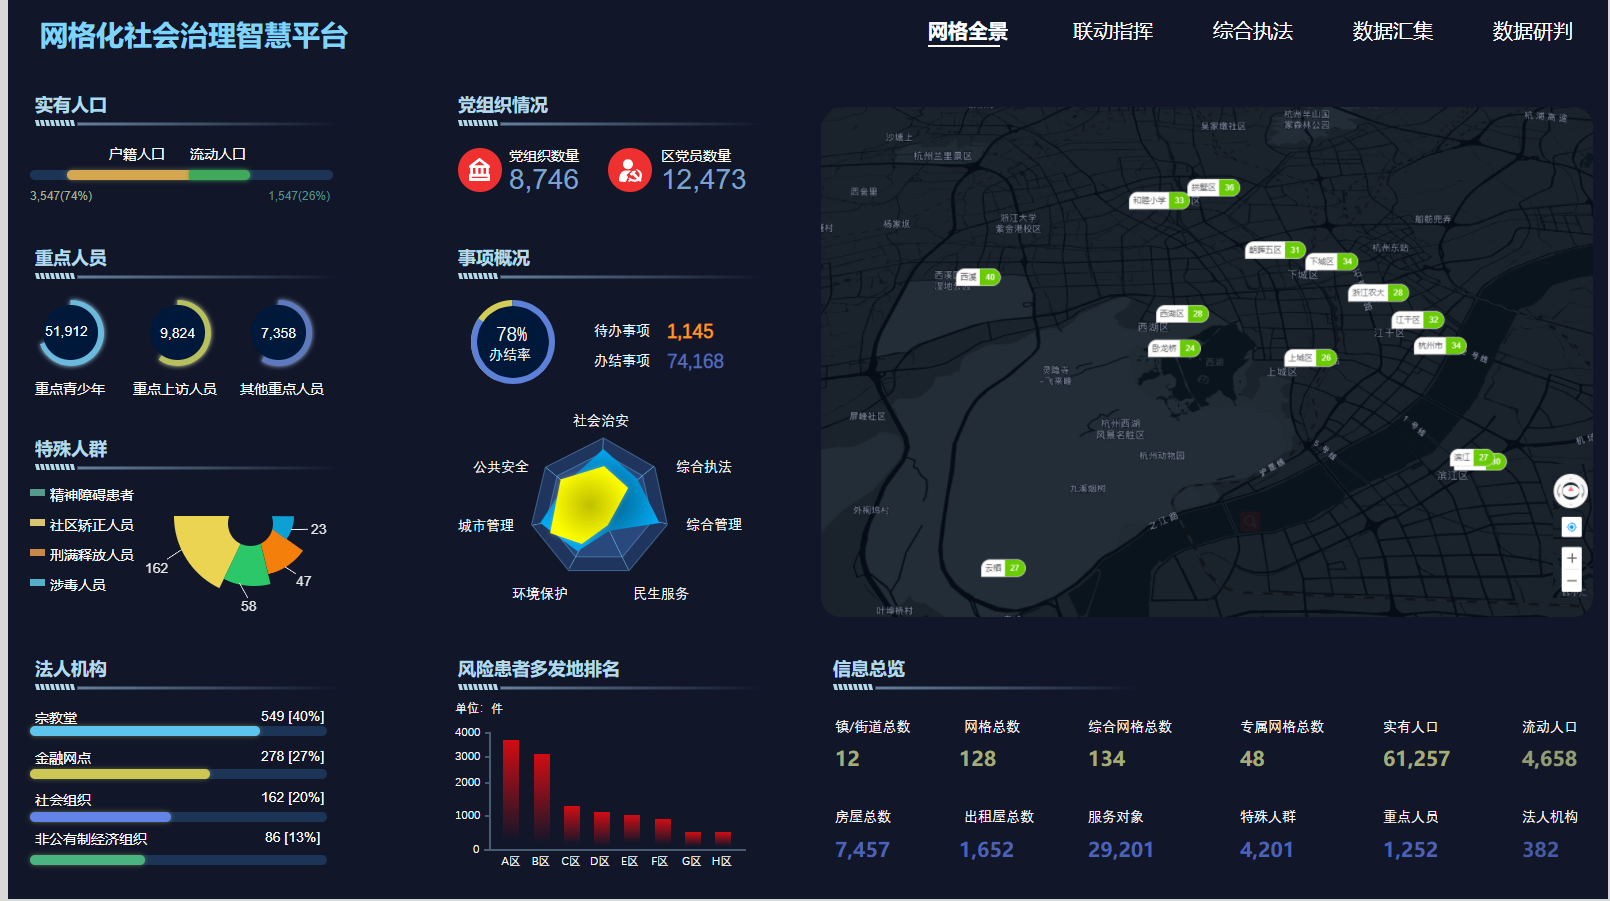This screenshot has height=901, width=1610.
Task: Select the 数据研判 tab
Action: point(1532,32)
